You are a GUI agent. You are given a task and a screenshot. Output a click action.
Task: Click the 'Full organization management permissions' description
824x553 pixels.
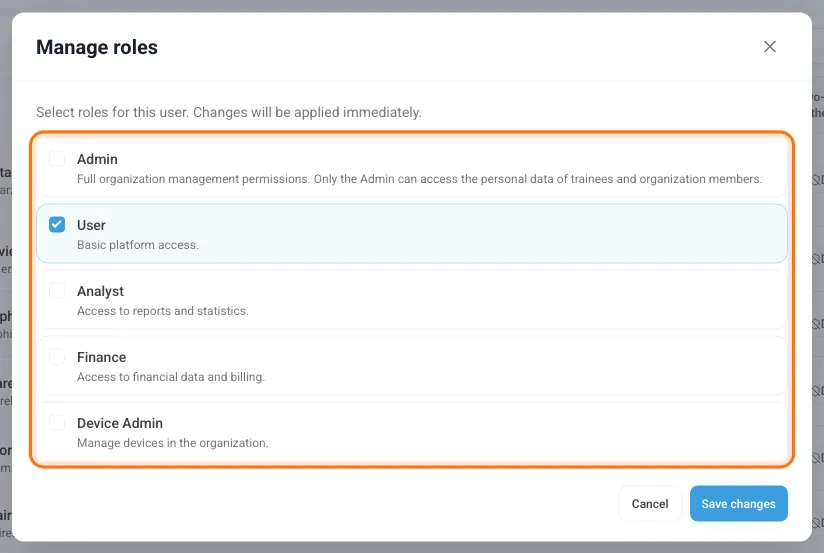coord(419,179)
